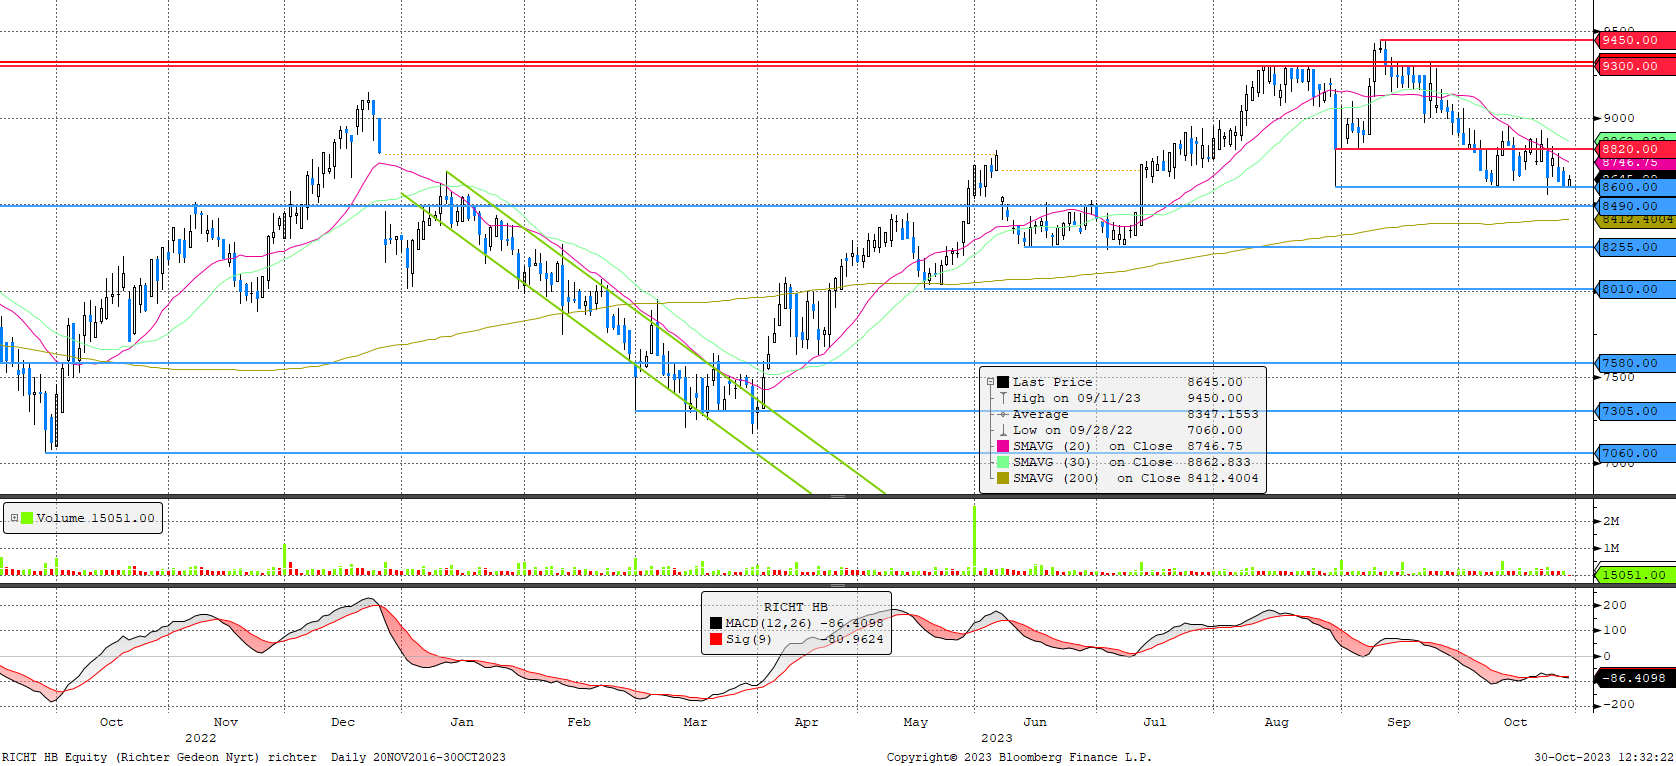Click the High marker icon in legend
The width and height of the screenshot is (1676, 766).
(1003, 398)
